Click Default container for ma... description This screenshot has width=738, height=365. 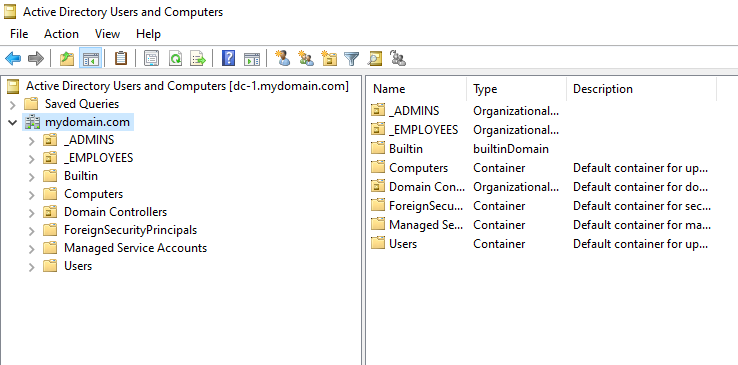pos(642,225)
